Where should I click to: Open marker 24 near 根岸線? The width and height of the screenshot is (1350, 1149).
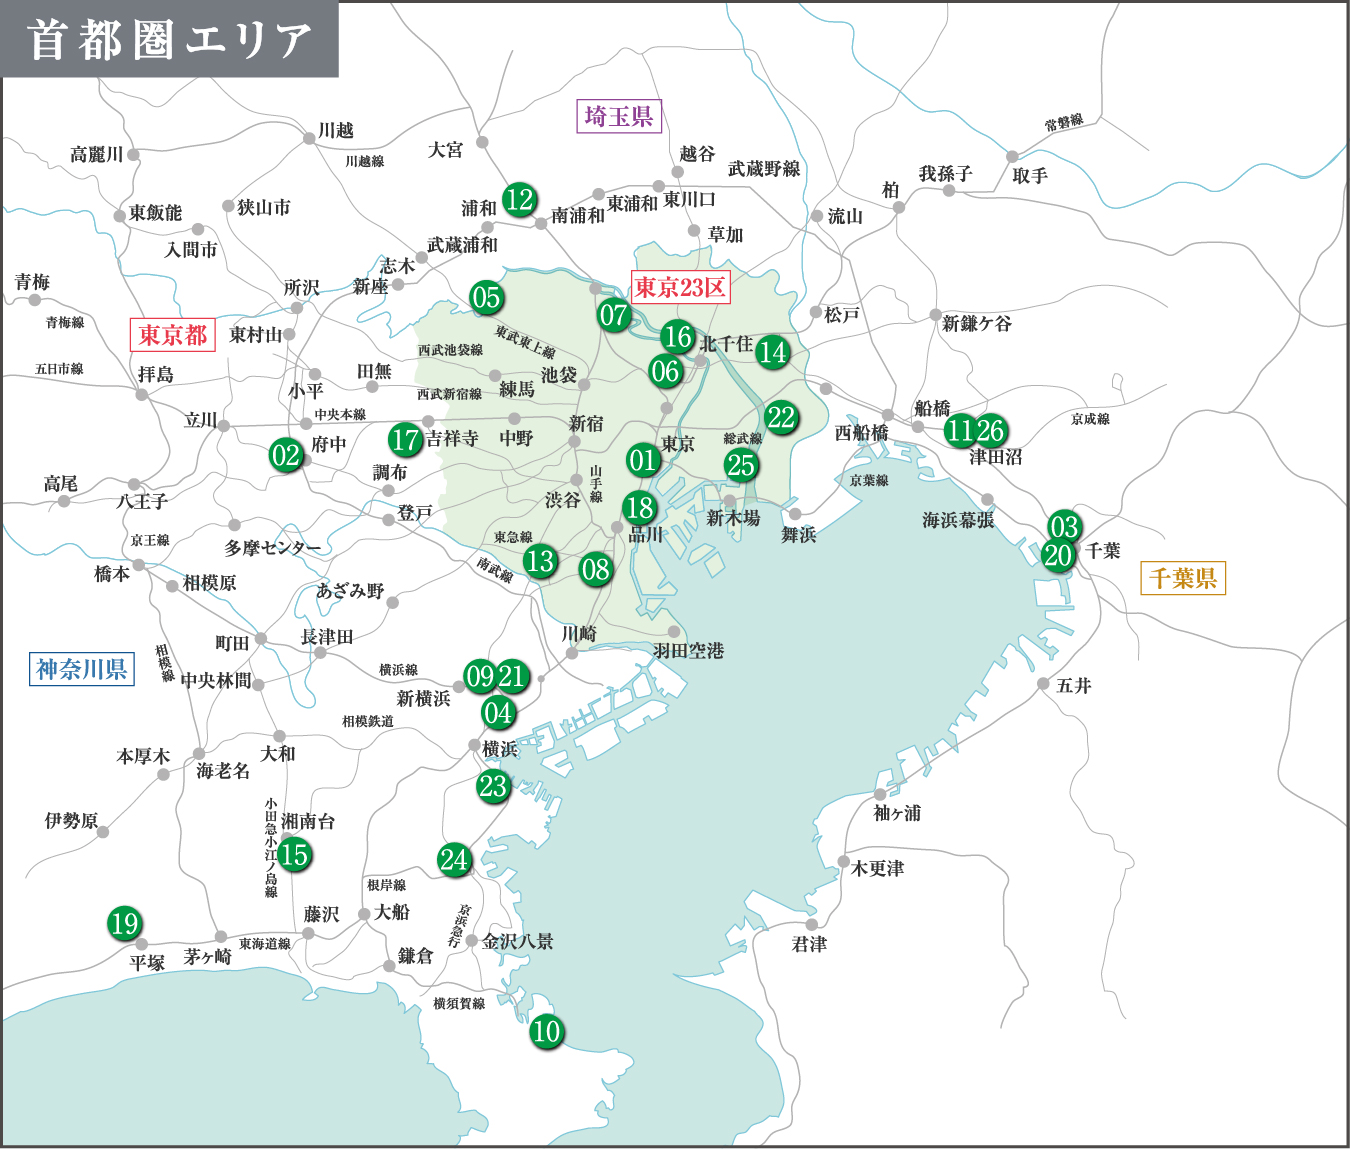[x=454, y=859]
